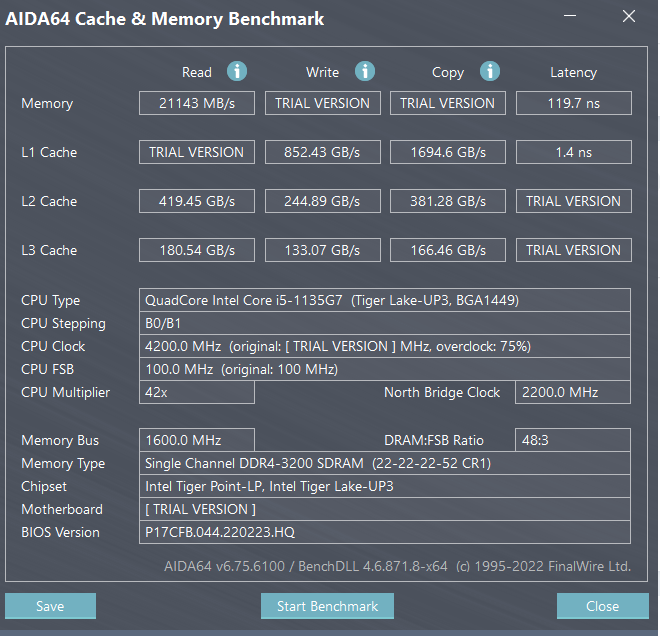Image resolution: width=660 pixels, height=640 pixels.
Task: Click the Start Benchmark button
Action: (327, 606)
